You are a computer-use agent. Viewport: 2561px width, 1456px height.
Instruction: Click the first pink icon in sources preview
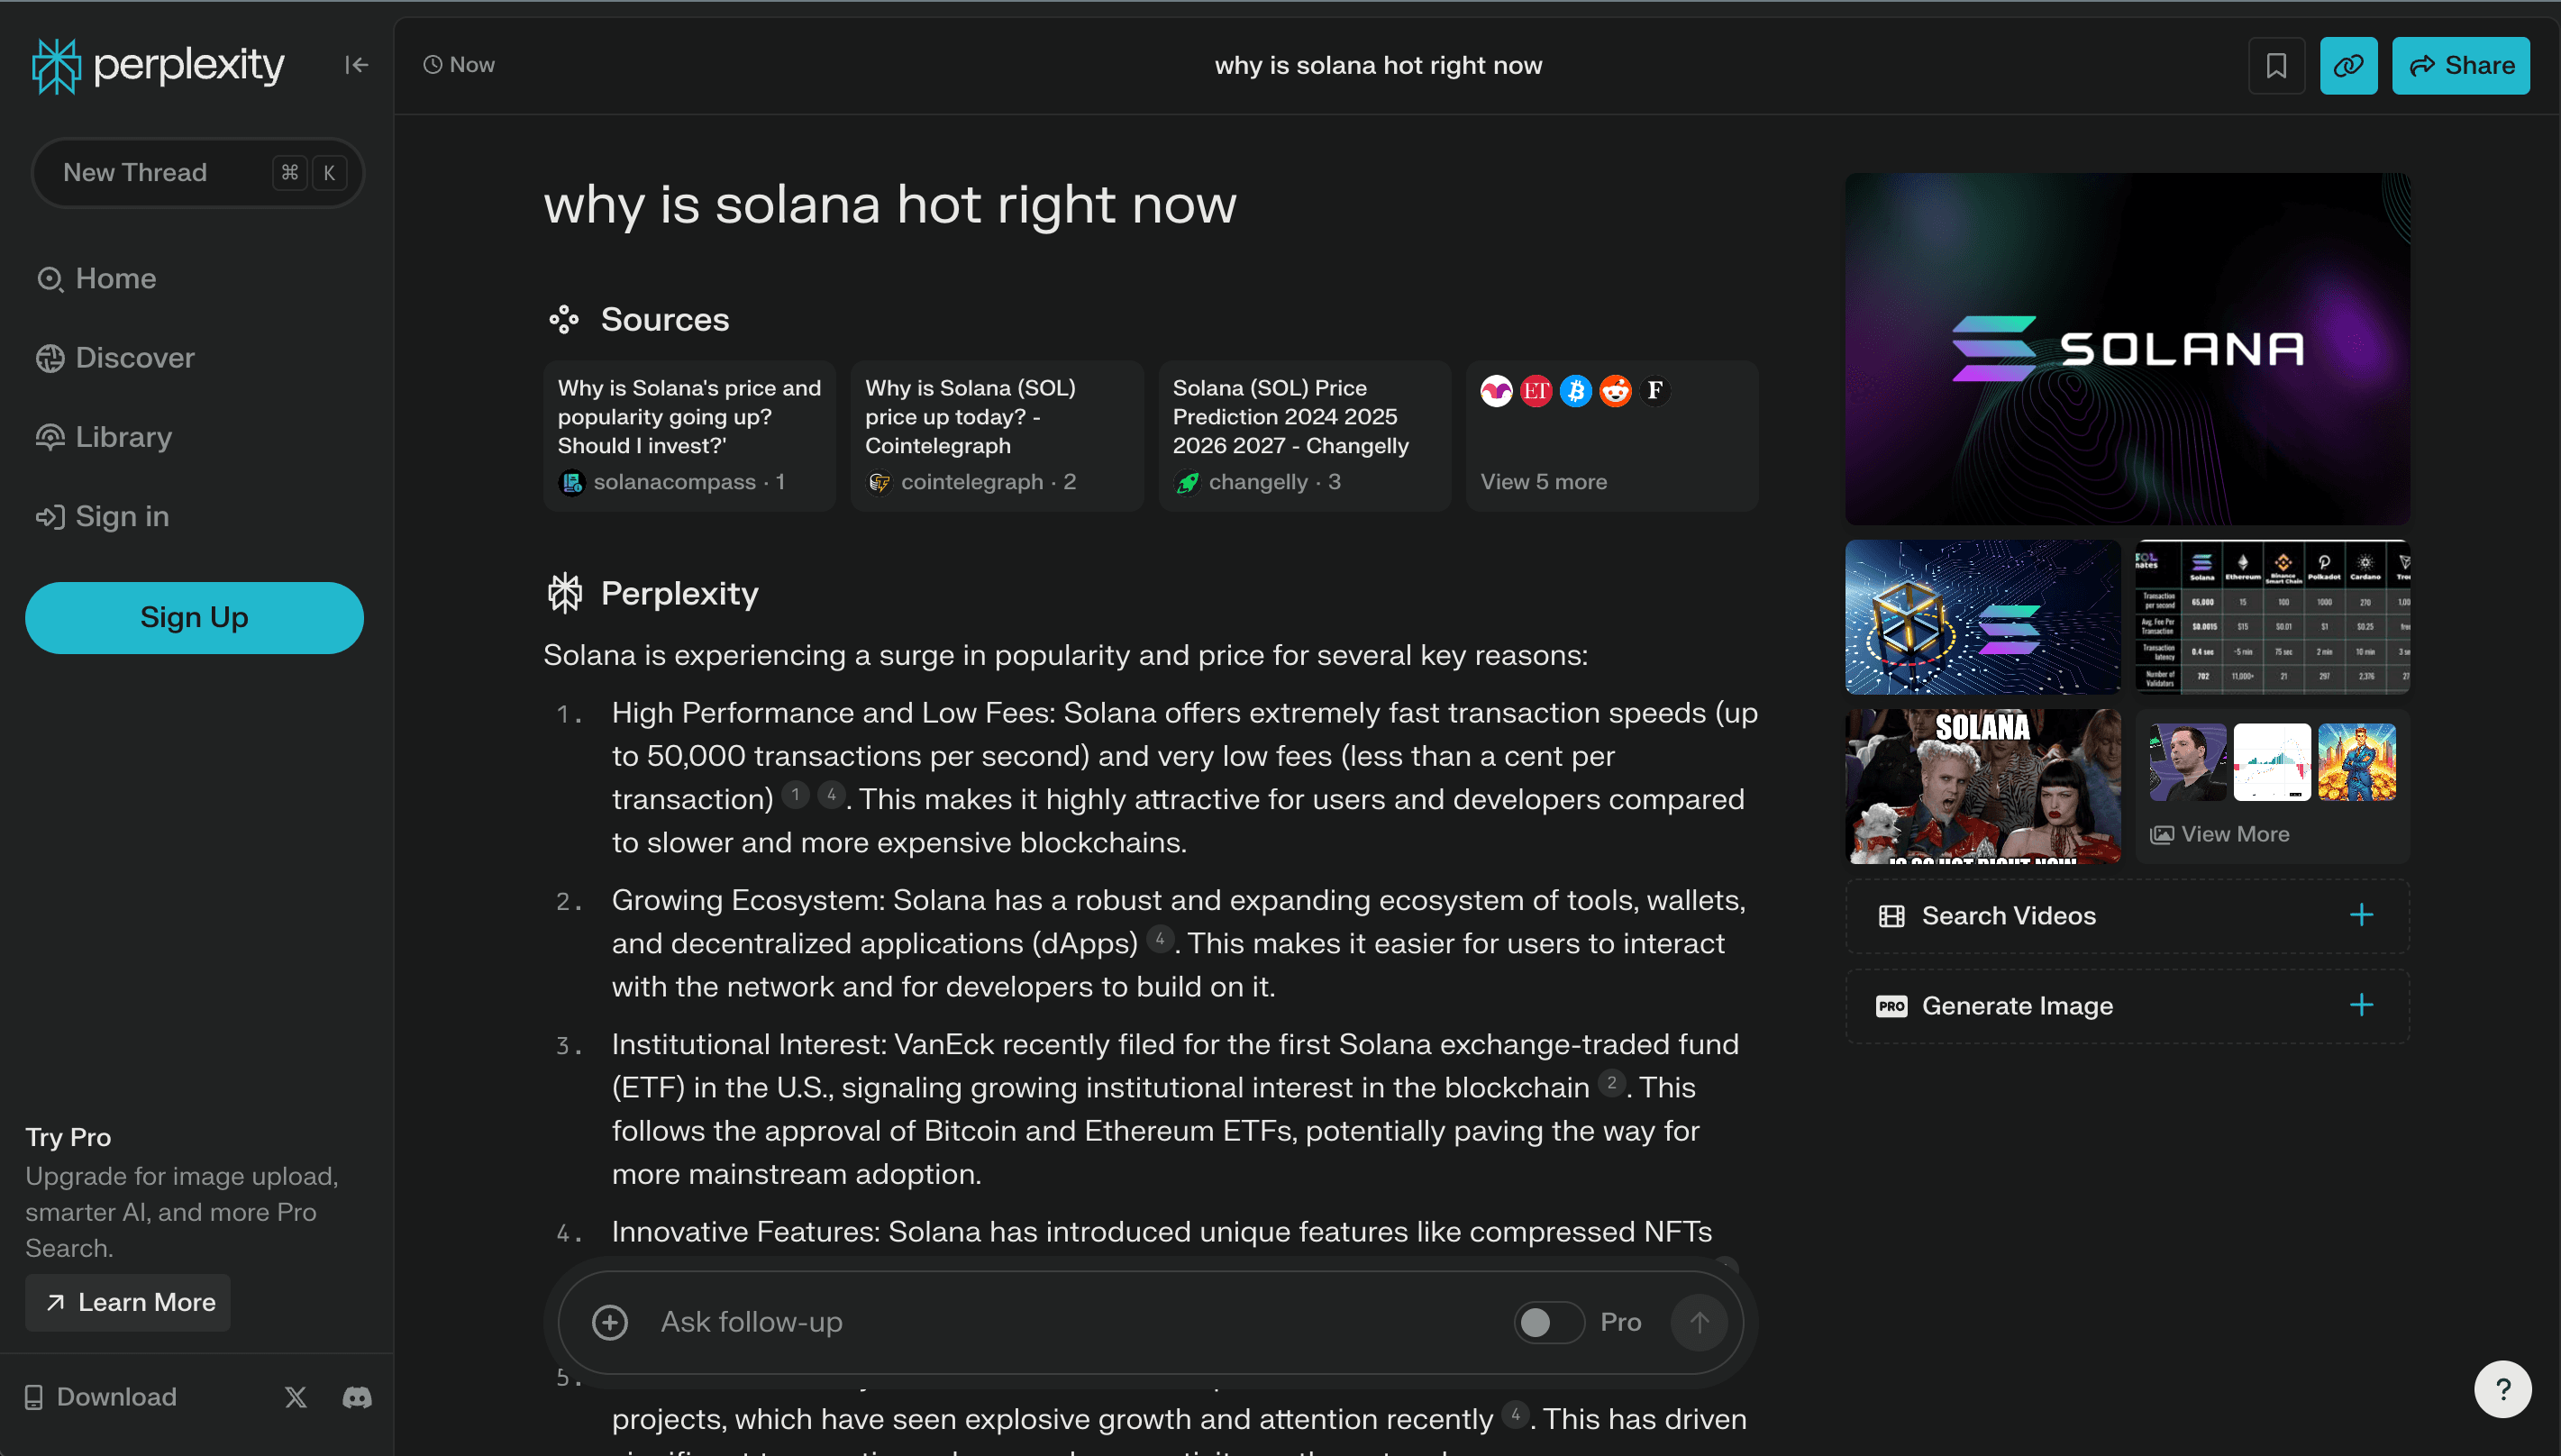pos(1496,391)
